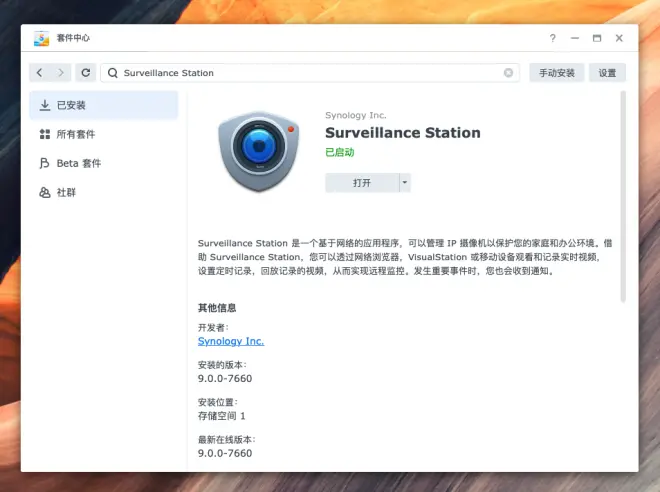Select 已安装 in the sidebar
Viewport: 660px width, 492px height.
pyautogui.click(x=104, y=105)
